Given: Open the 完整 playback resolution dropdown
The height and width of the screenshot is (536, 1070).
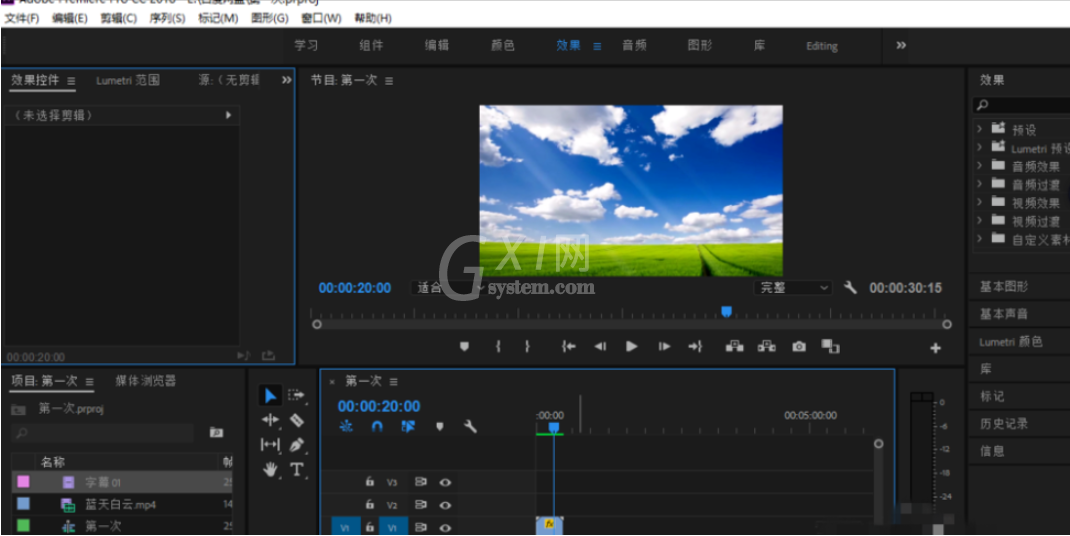Looking at the screenshot, I should point(792,288).
